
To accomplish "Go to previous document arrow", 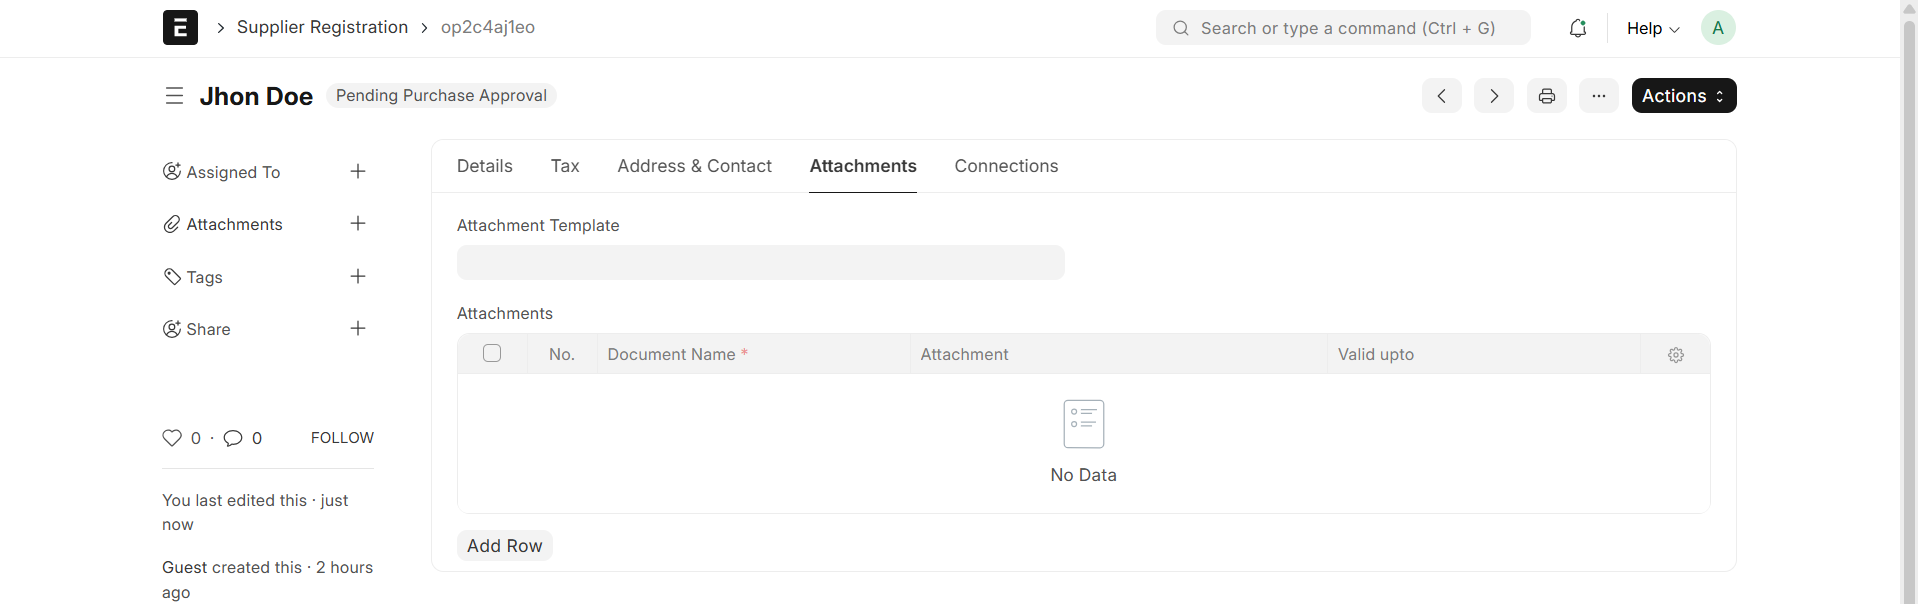I will coord(1442,96).
